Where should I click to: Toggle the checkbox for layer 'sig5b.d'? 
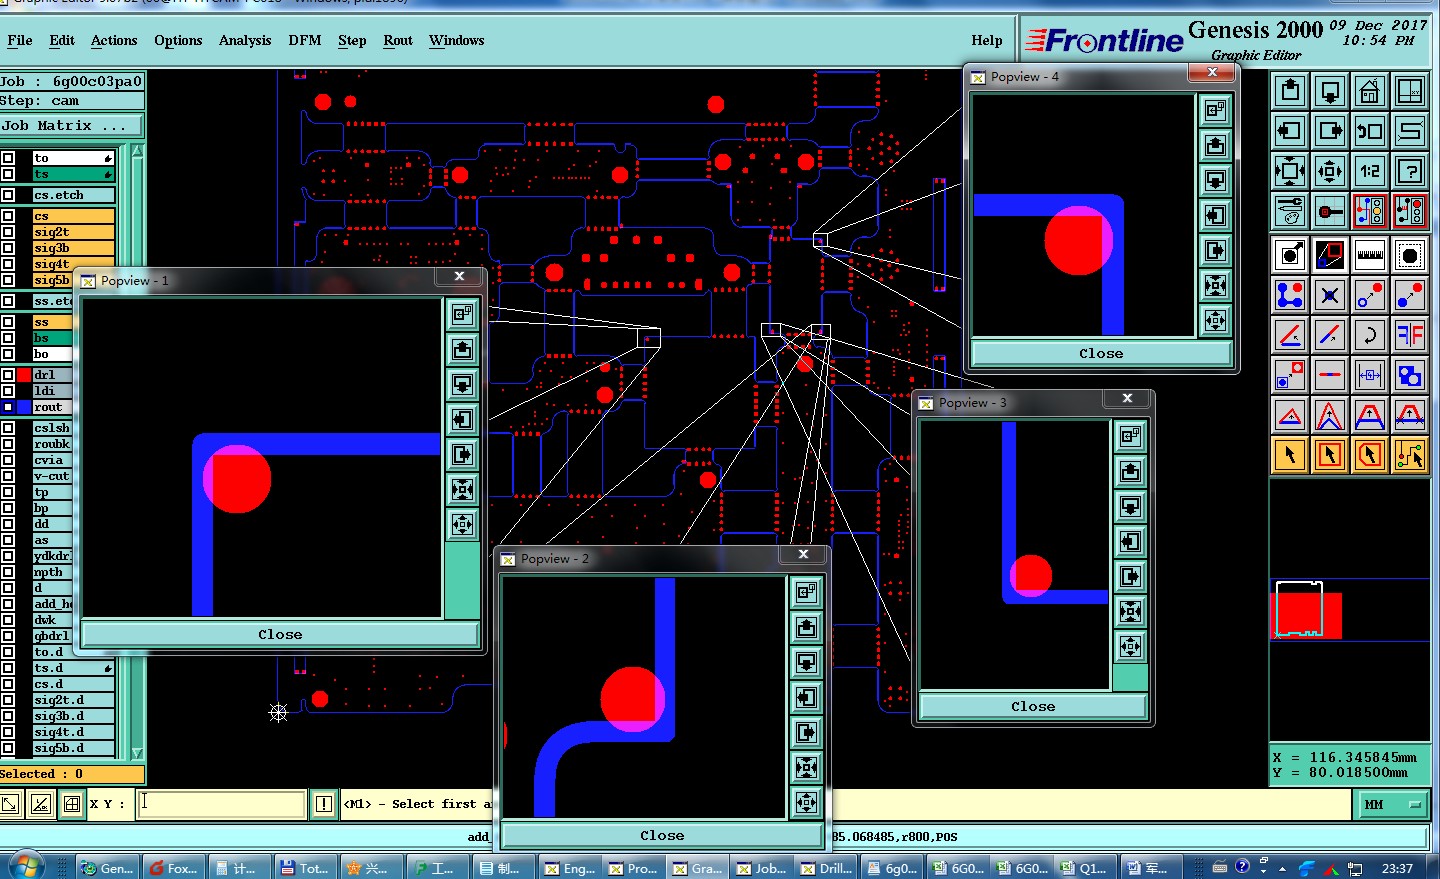coord(8,748)
